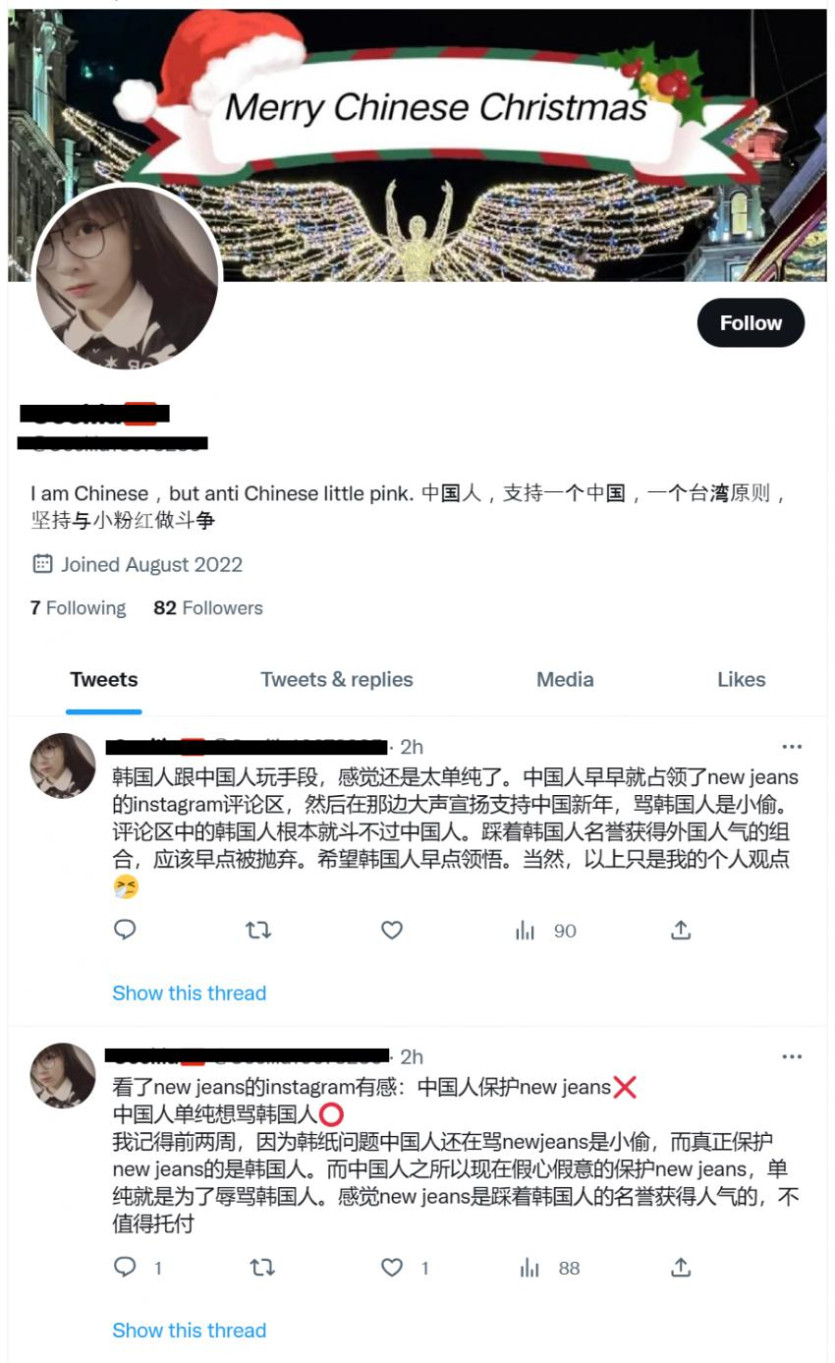View analytics of tweet showing 88 views
This screenshot has width=835, height=1363.
550,1268
